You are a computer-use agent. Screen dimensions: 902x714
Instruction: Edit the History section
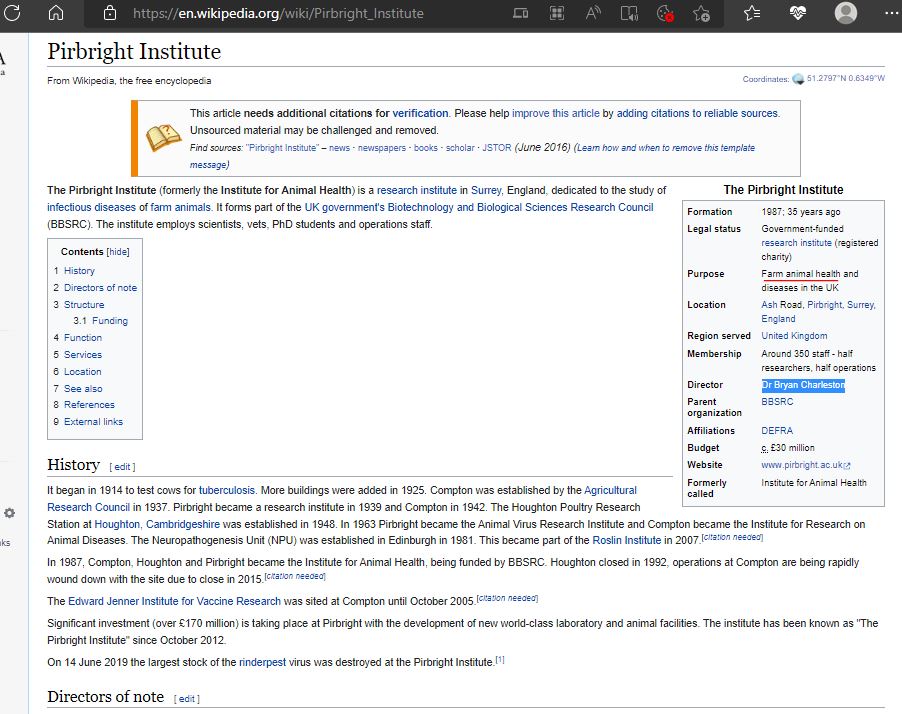(x=123, y=467)
